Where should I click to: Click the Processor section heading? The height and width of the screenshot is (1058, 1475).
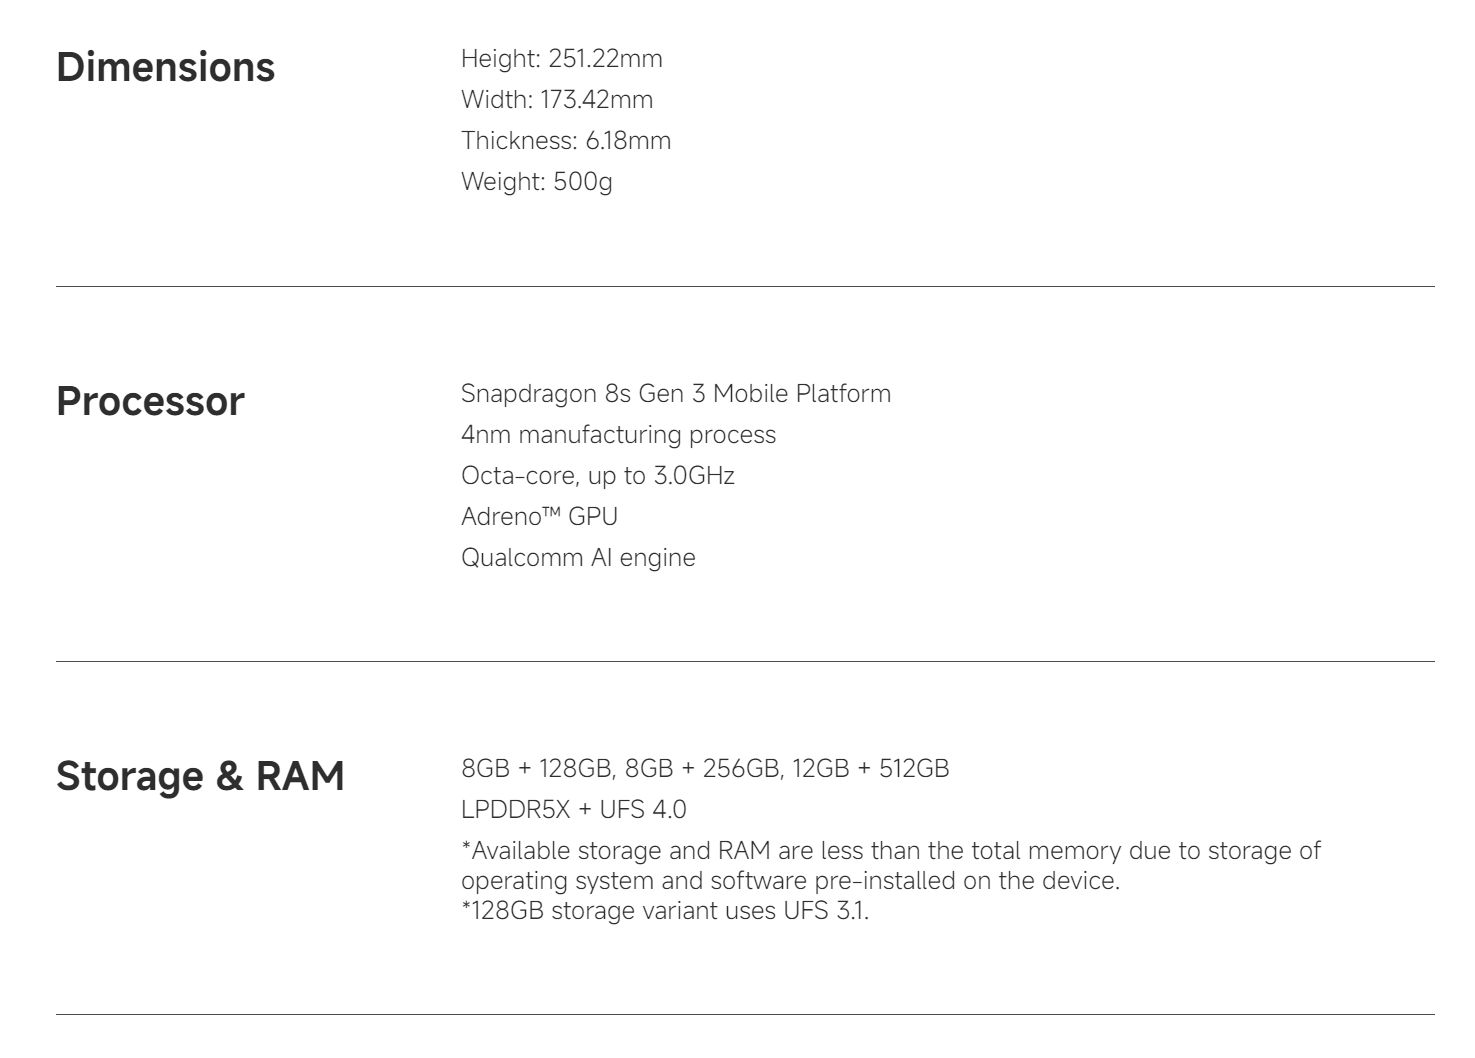point(150,401)
